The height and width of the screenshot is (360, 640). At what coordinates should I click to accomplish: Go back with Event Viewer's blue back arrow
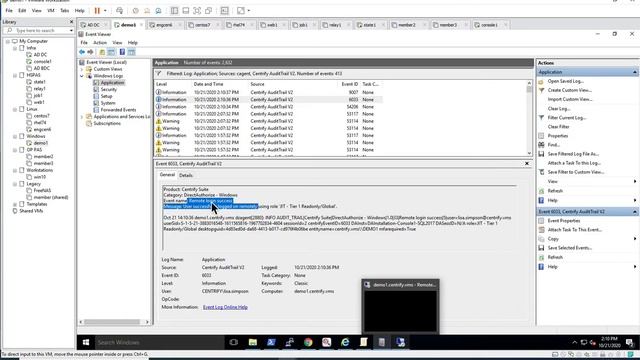click(x=82, y=52)
